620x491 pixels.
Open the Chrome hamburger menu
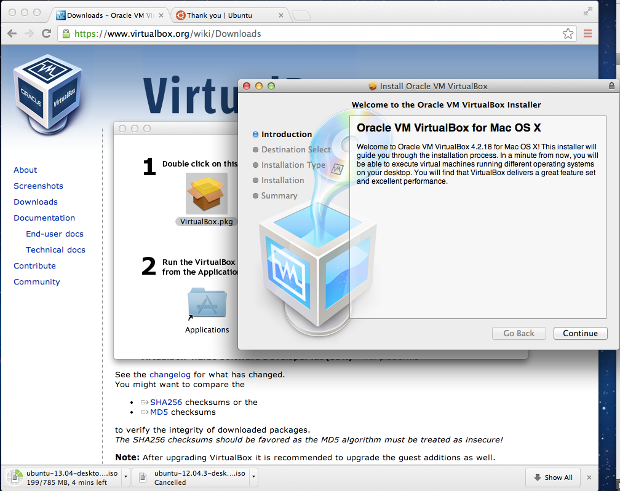[x=588, y=34]
